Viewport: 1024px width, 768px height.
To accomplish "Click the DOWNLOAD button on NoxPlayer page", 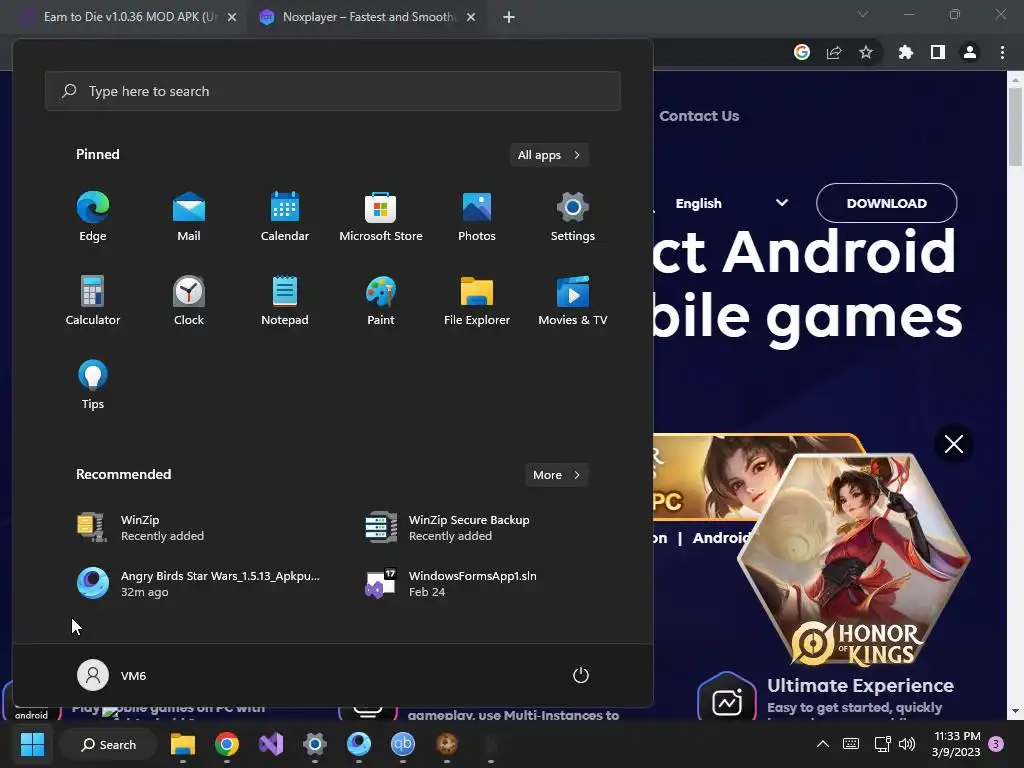I will (886, 203).
